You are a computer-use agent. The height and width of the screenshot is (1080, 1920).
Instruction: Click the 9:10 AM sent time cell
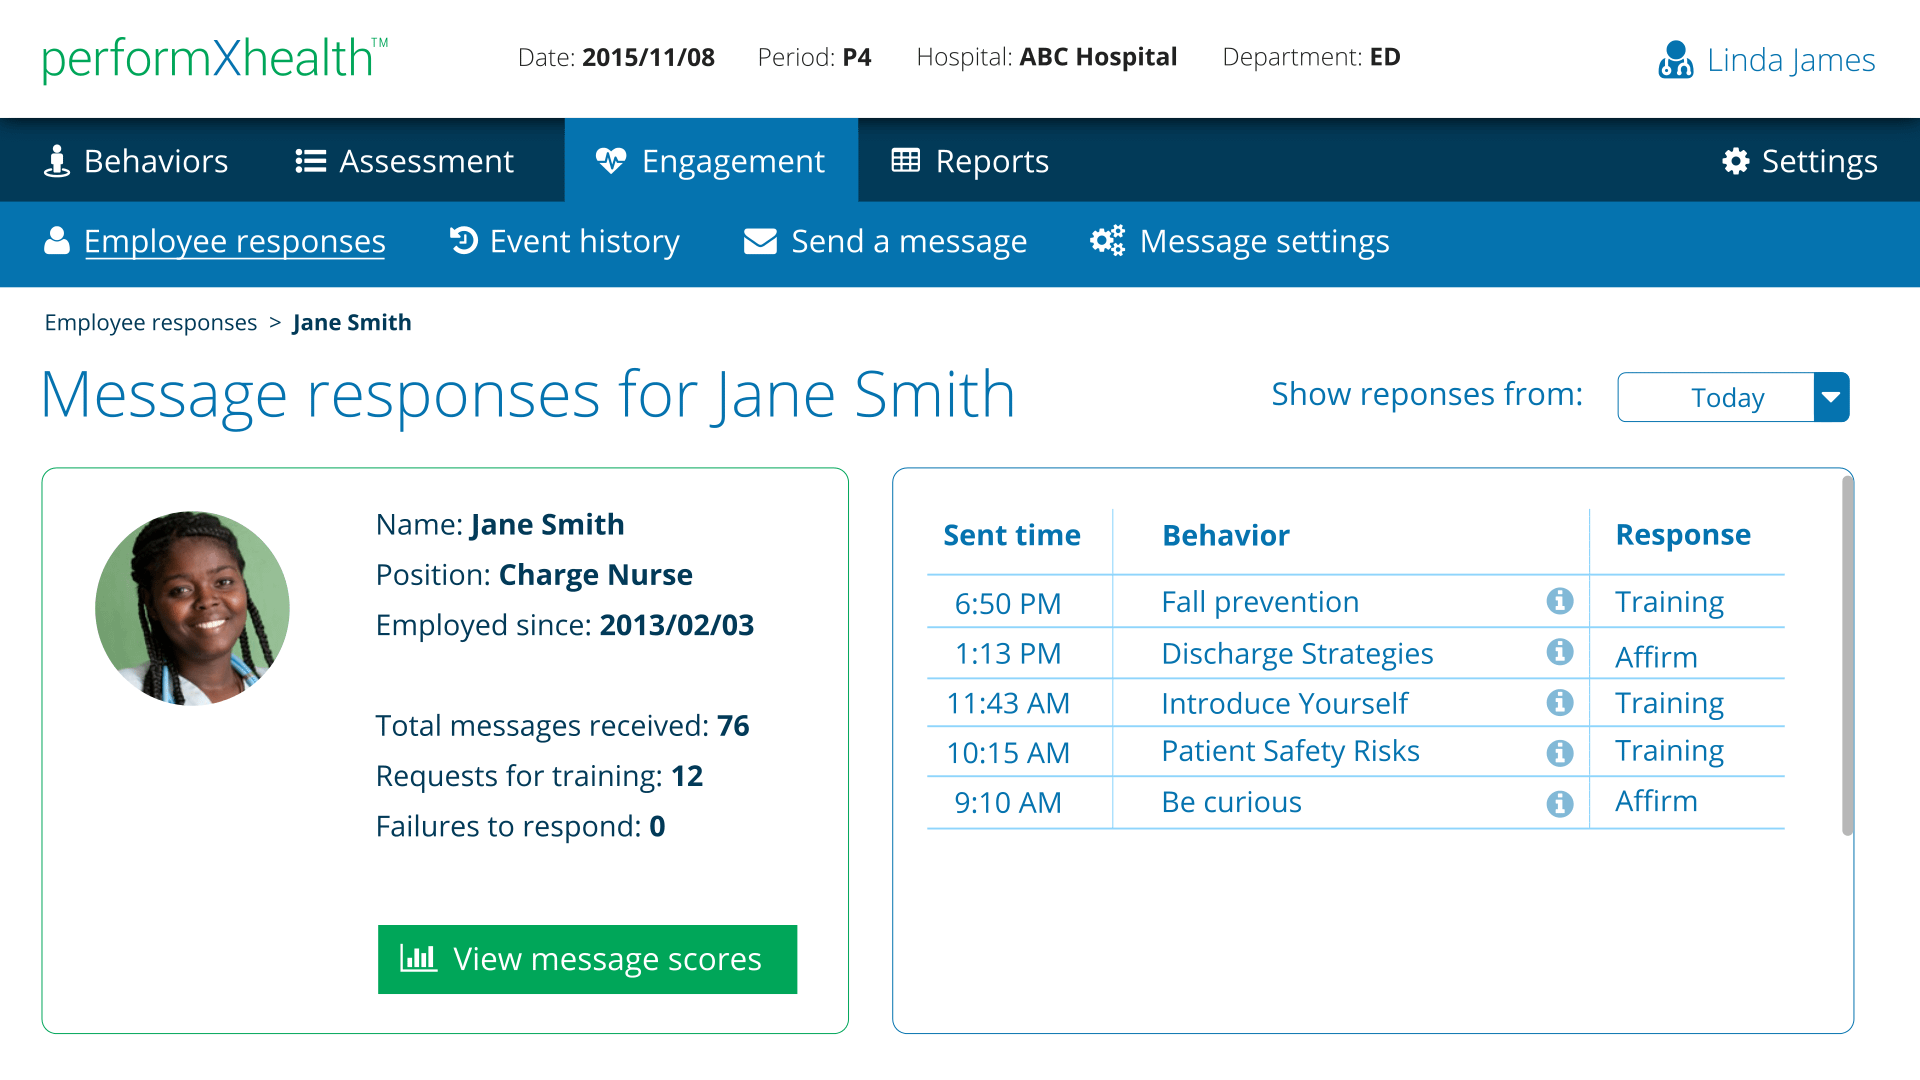[1008, 802]
